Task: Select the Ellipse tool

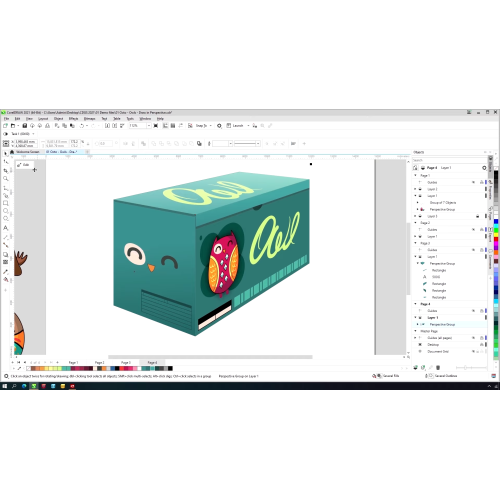Action: tap(6, 211)
